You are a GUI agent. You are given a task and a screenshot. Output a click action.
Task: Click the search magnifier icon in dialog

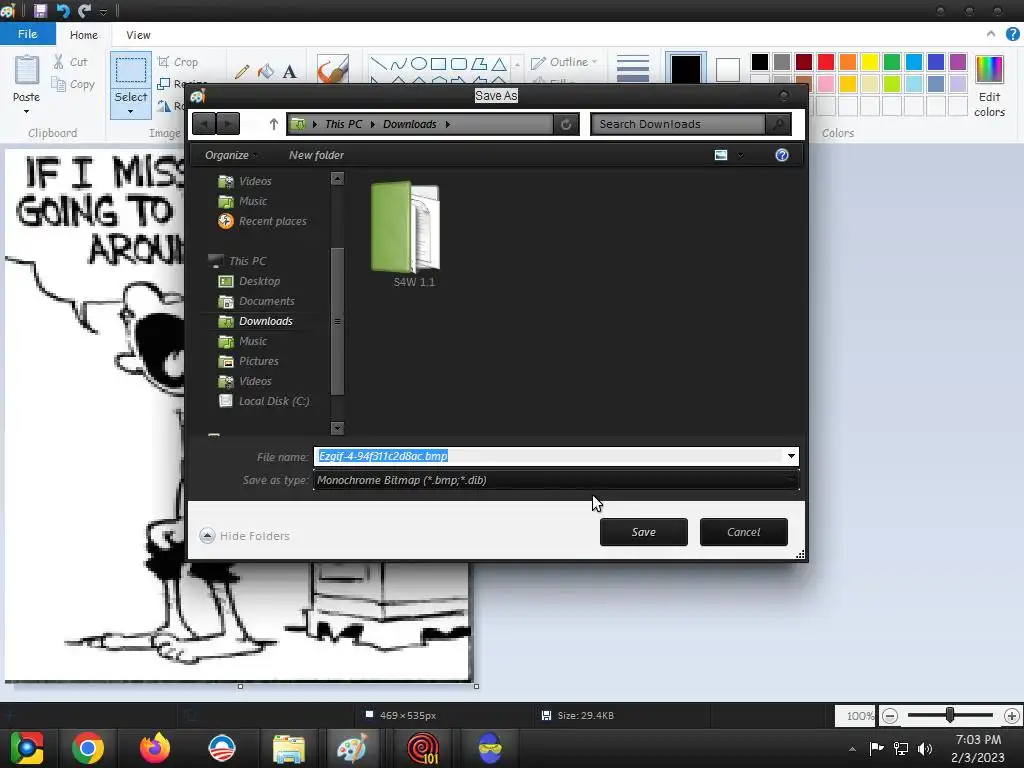[778, 124]
